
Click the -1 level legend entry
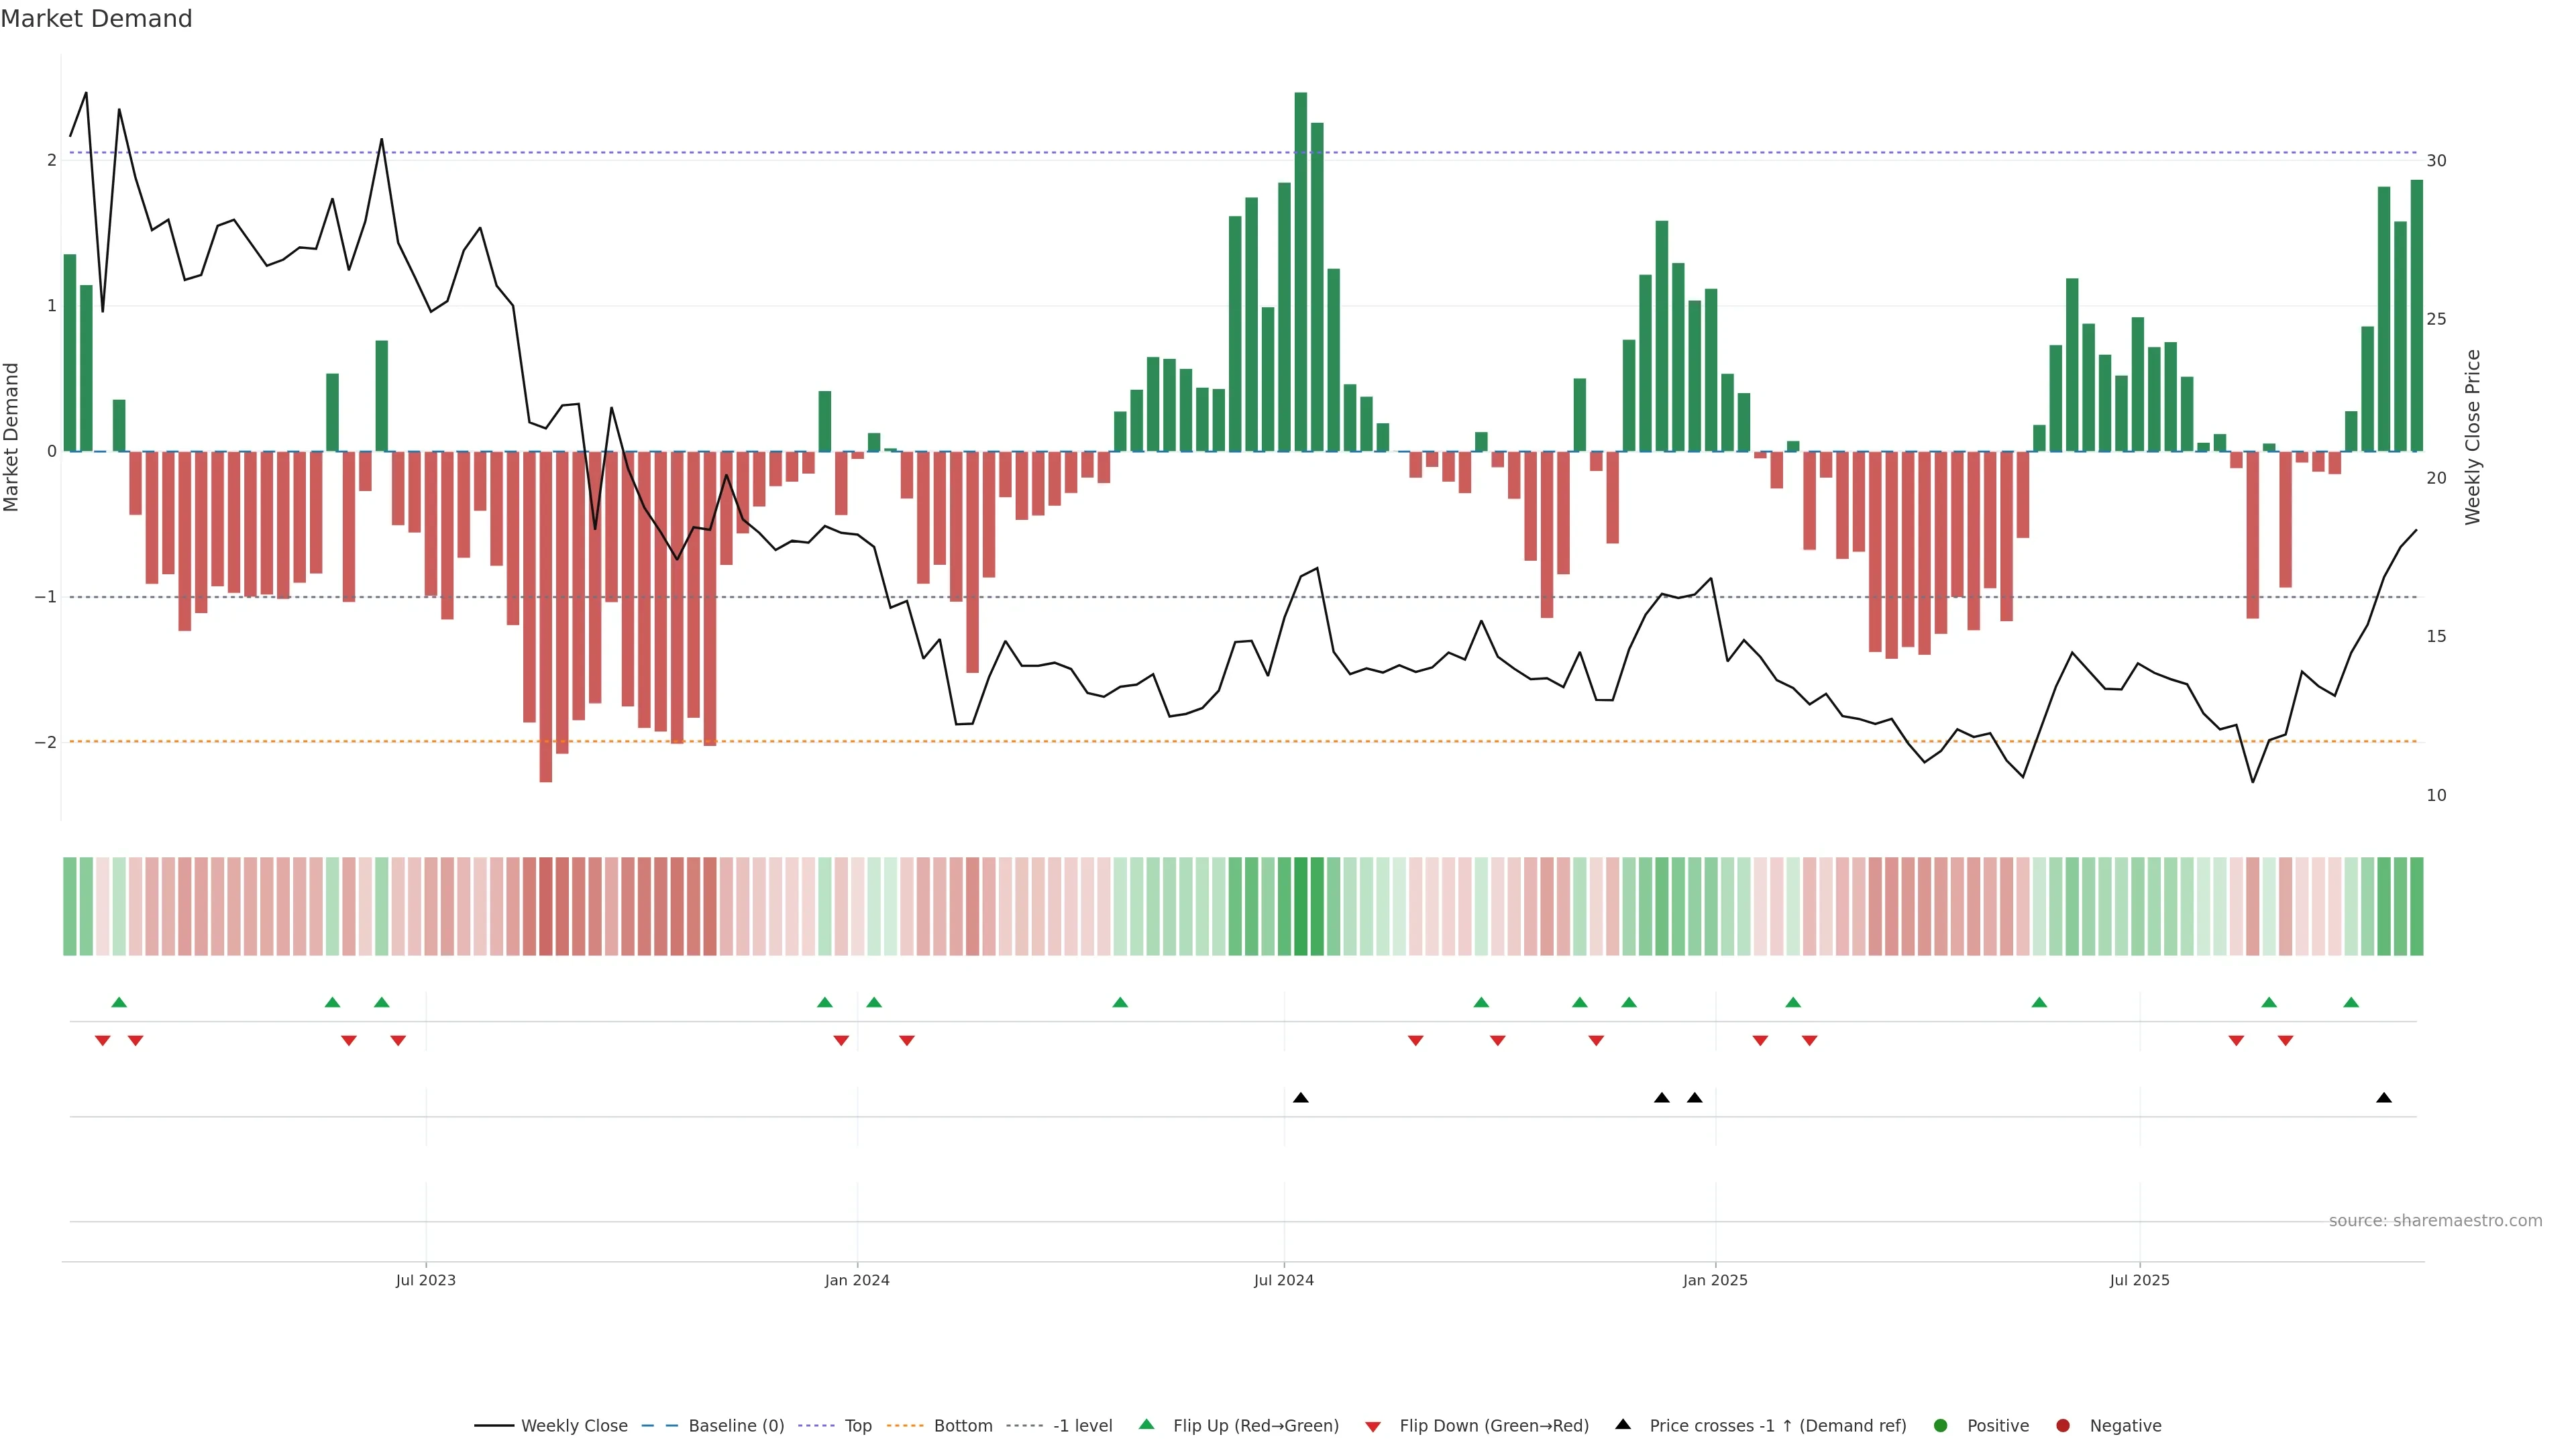click(x=1082, y=1426)
